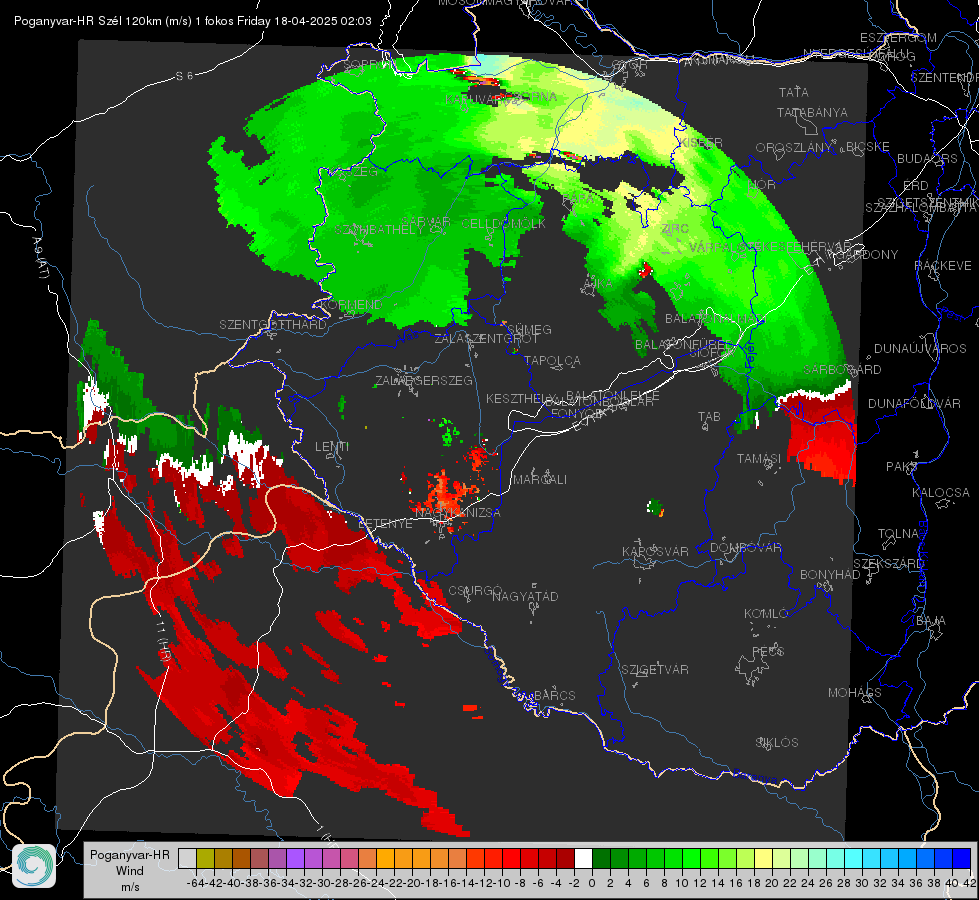The width and height of the screenshot is (979, 900).
Task: Click the MOR town label
Action: (762, 185)
